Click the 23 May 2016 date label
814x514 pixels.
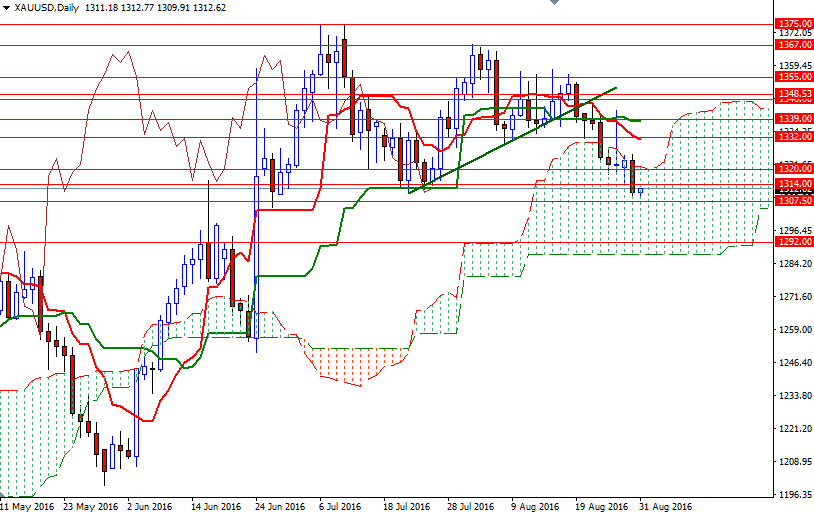click(91, 507)
